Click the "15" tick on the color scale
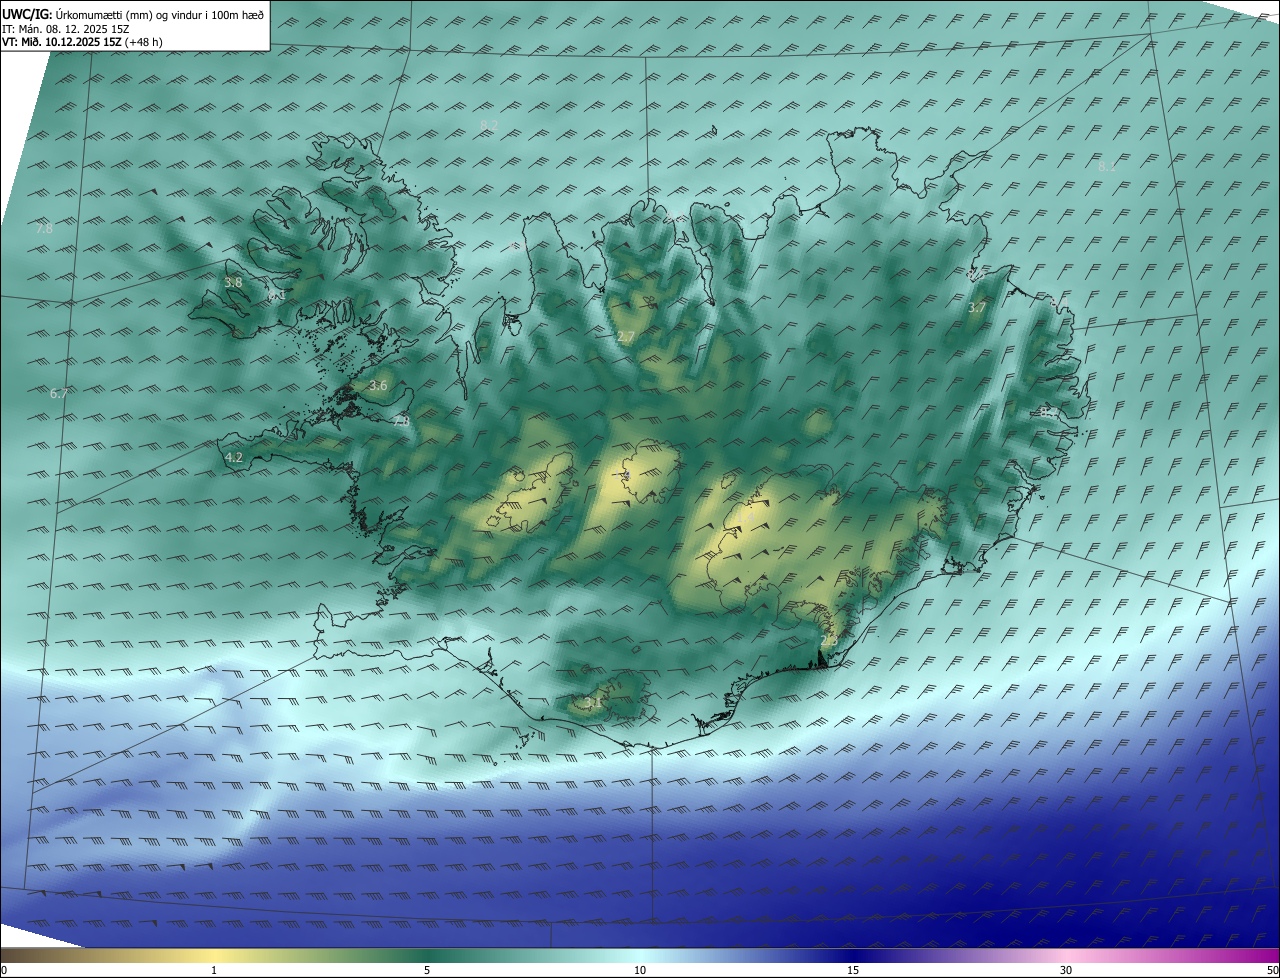 (x=853, y=970)
